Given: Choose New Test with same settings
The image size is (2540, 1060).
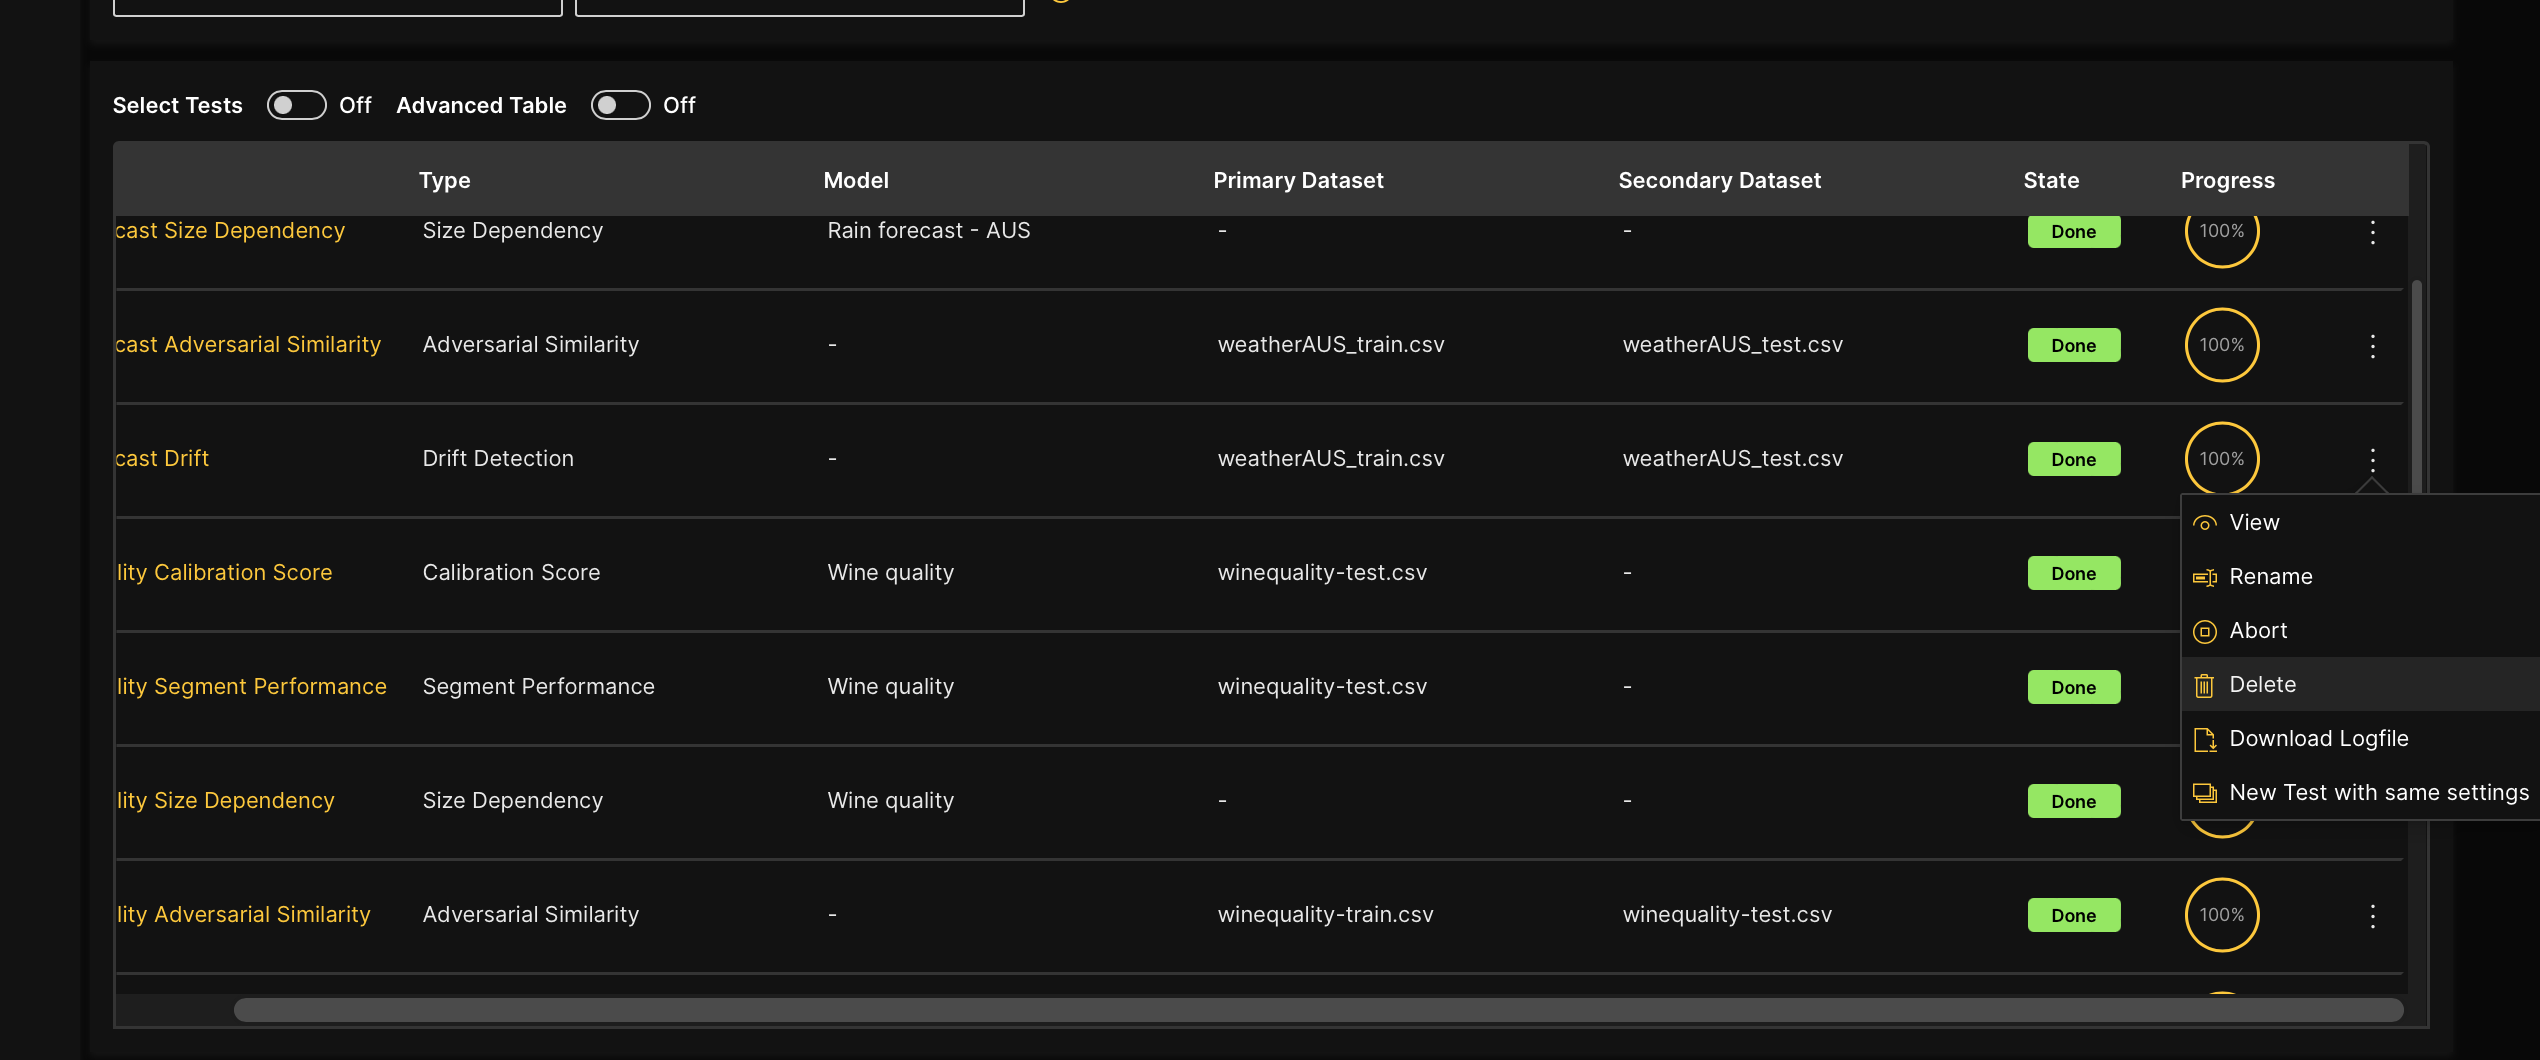Looking at the screenshot, I should [x=2378, y=793].
